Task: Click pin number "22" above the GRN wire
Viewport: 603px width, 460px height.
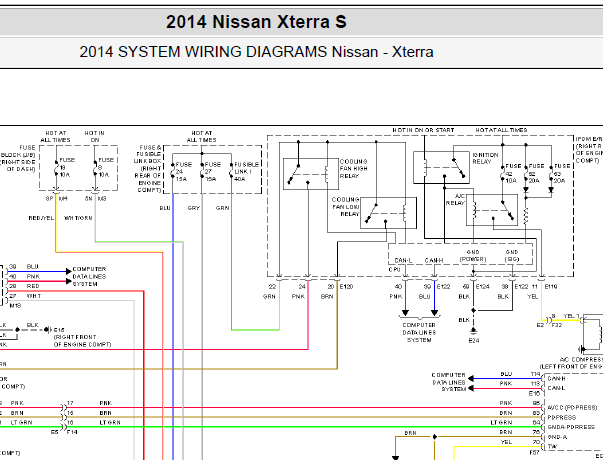Action: (x=272, y=287)
